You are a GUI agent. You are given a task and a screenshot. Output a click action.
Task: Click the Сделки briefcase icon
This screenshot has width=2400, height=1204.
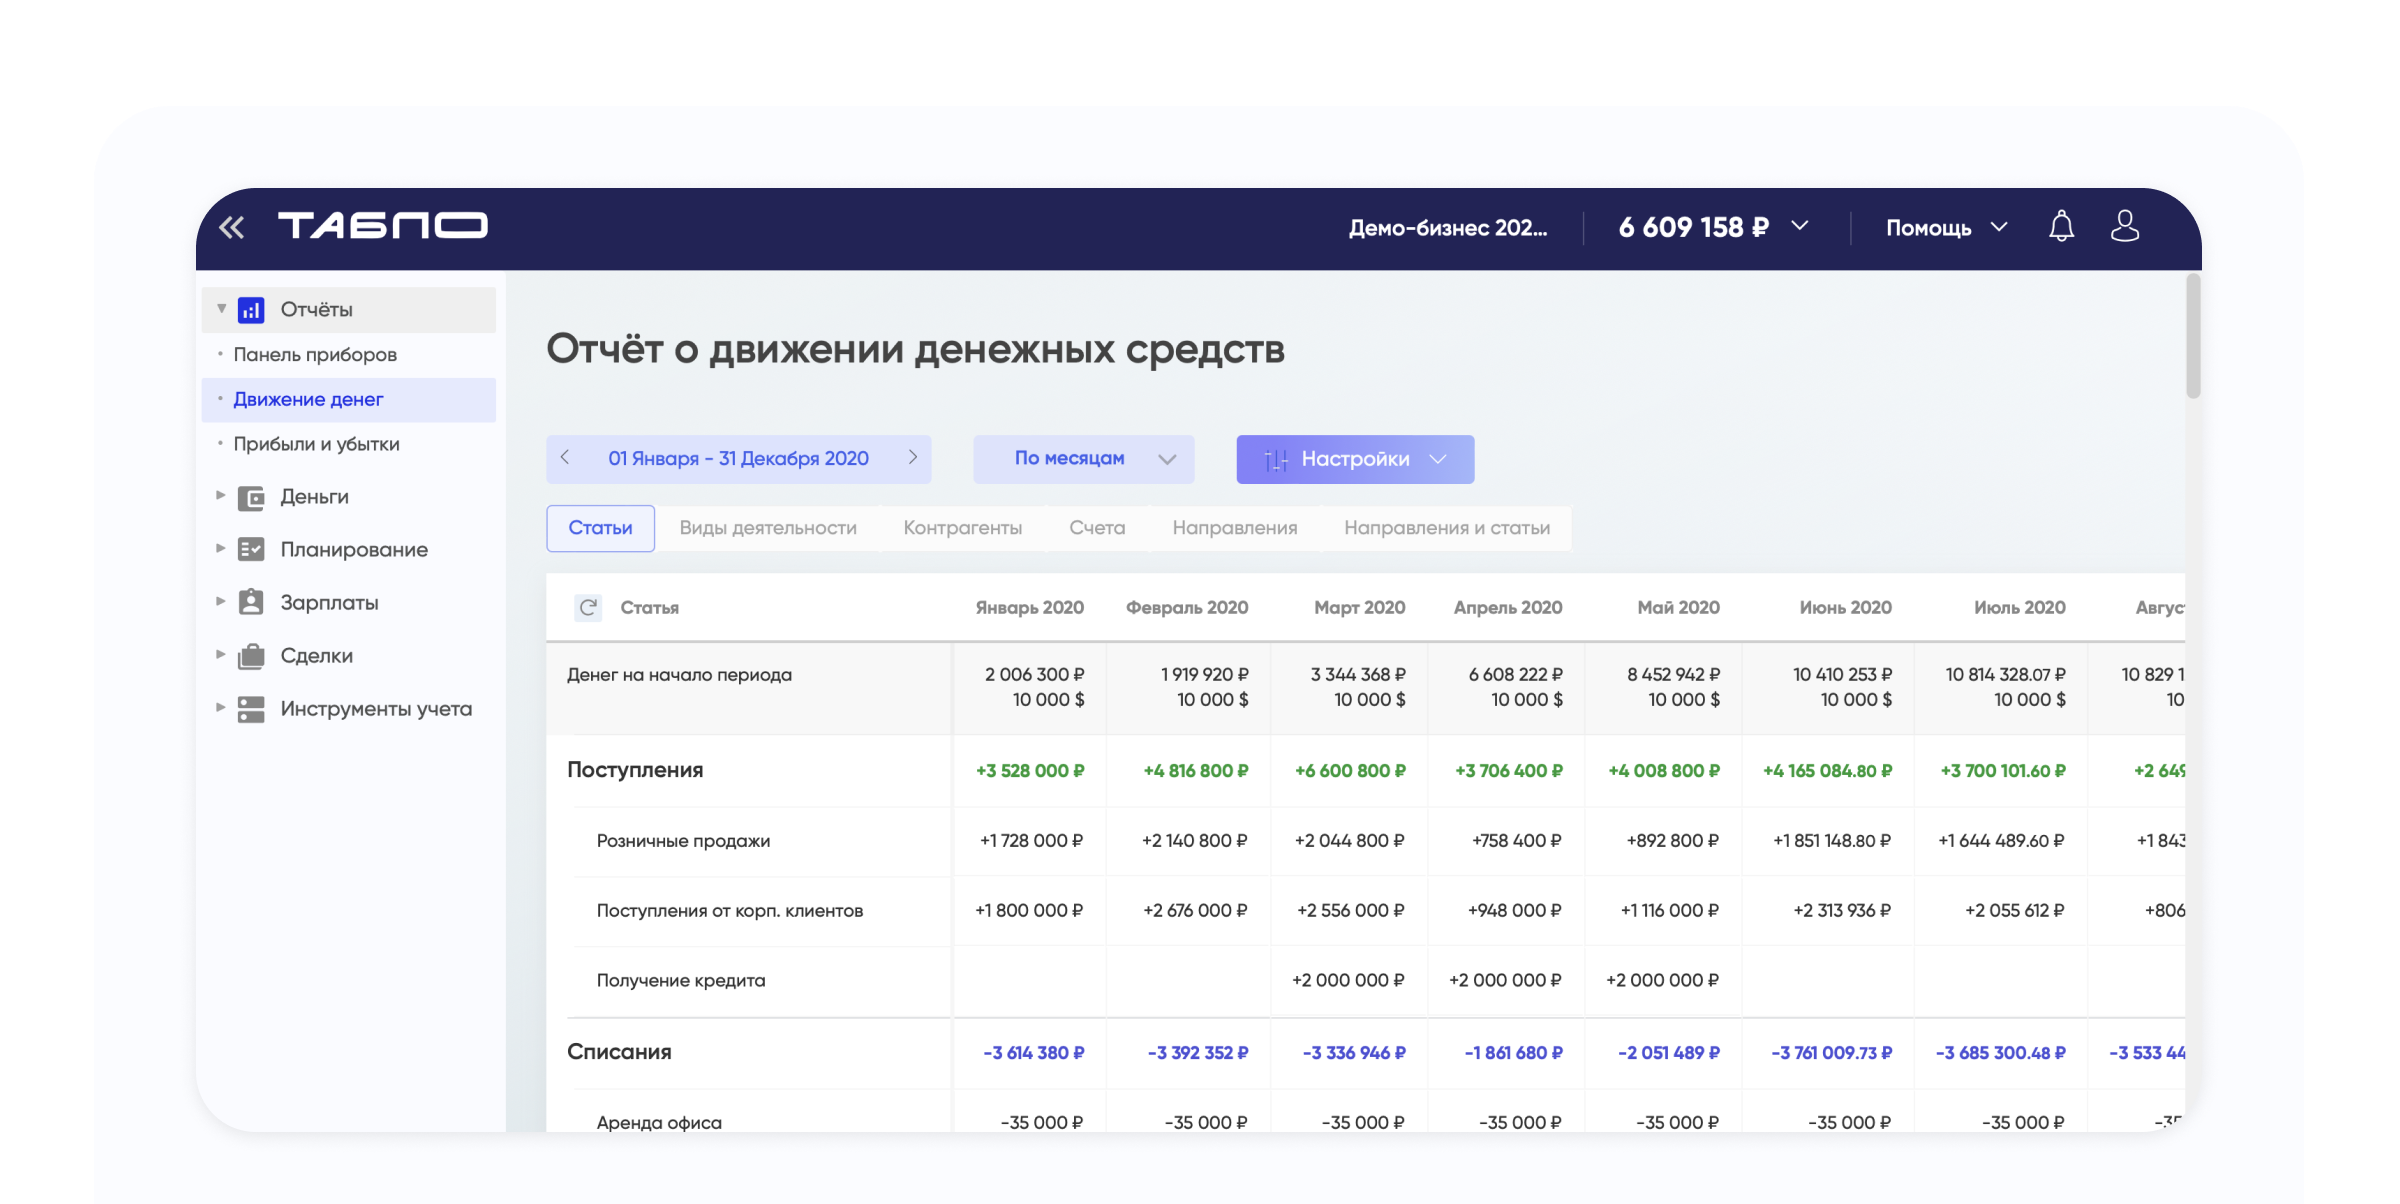tap(251, 655)
